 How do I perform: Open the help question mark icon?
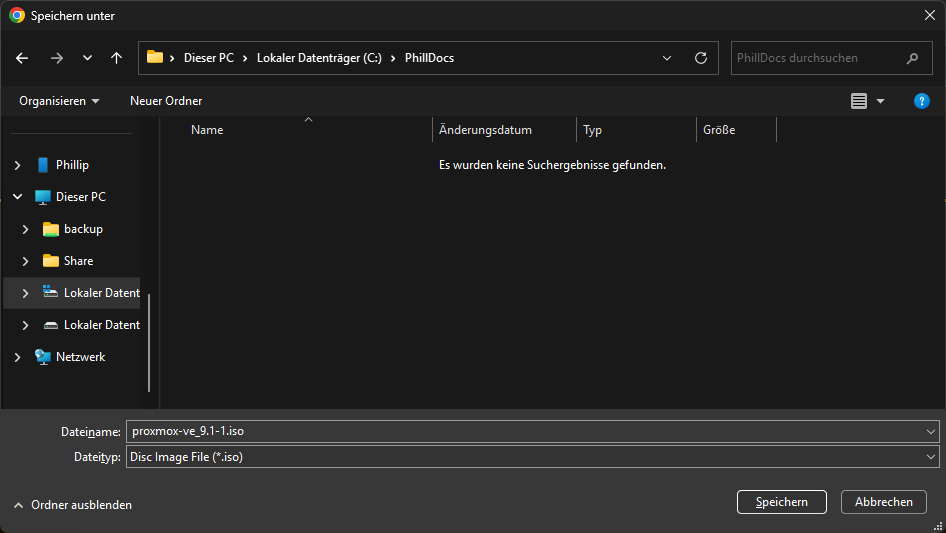922,101
